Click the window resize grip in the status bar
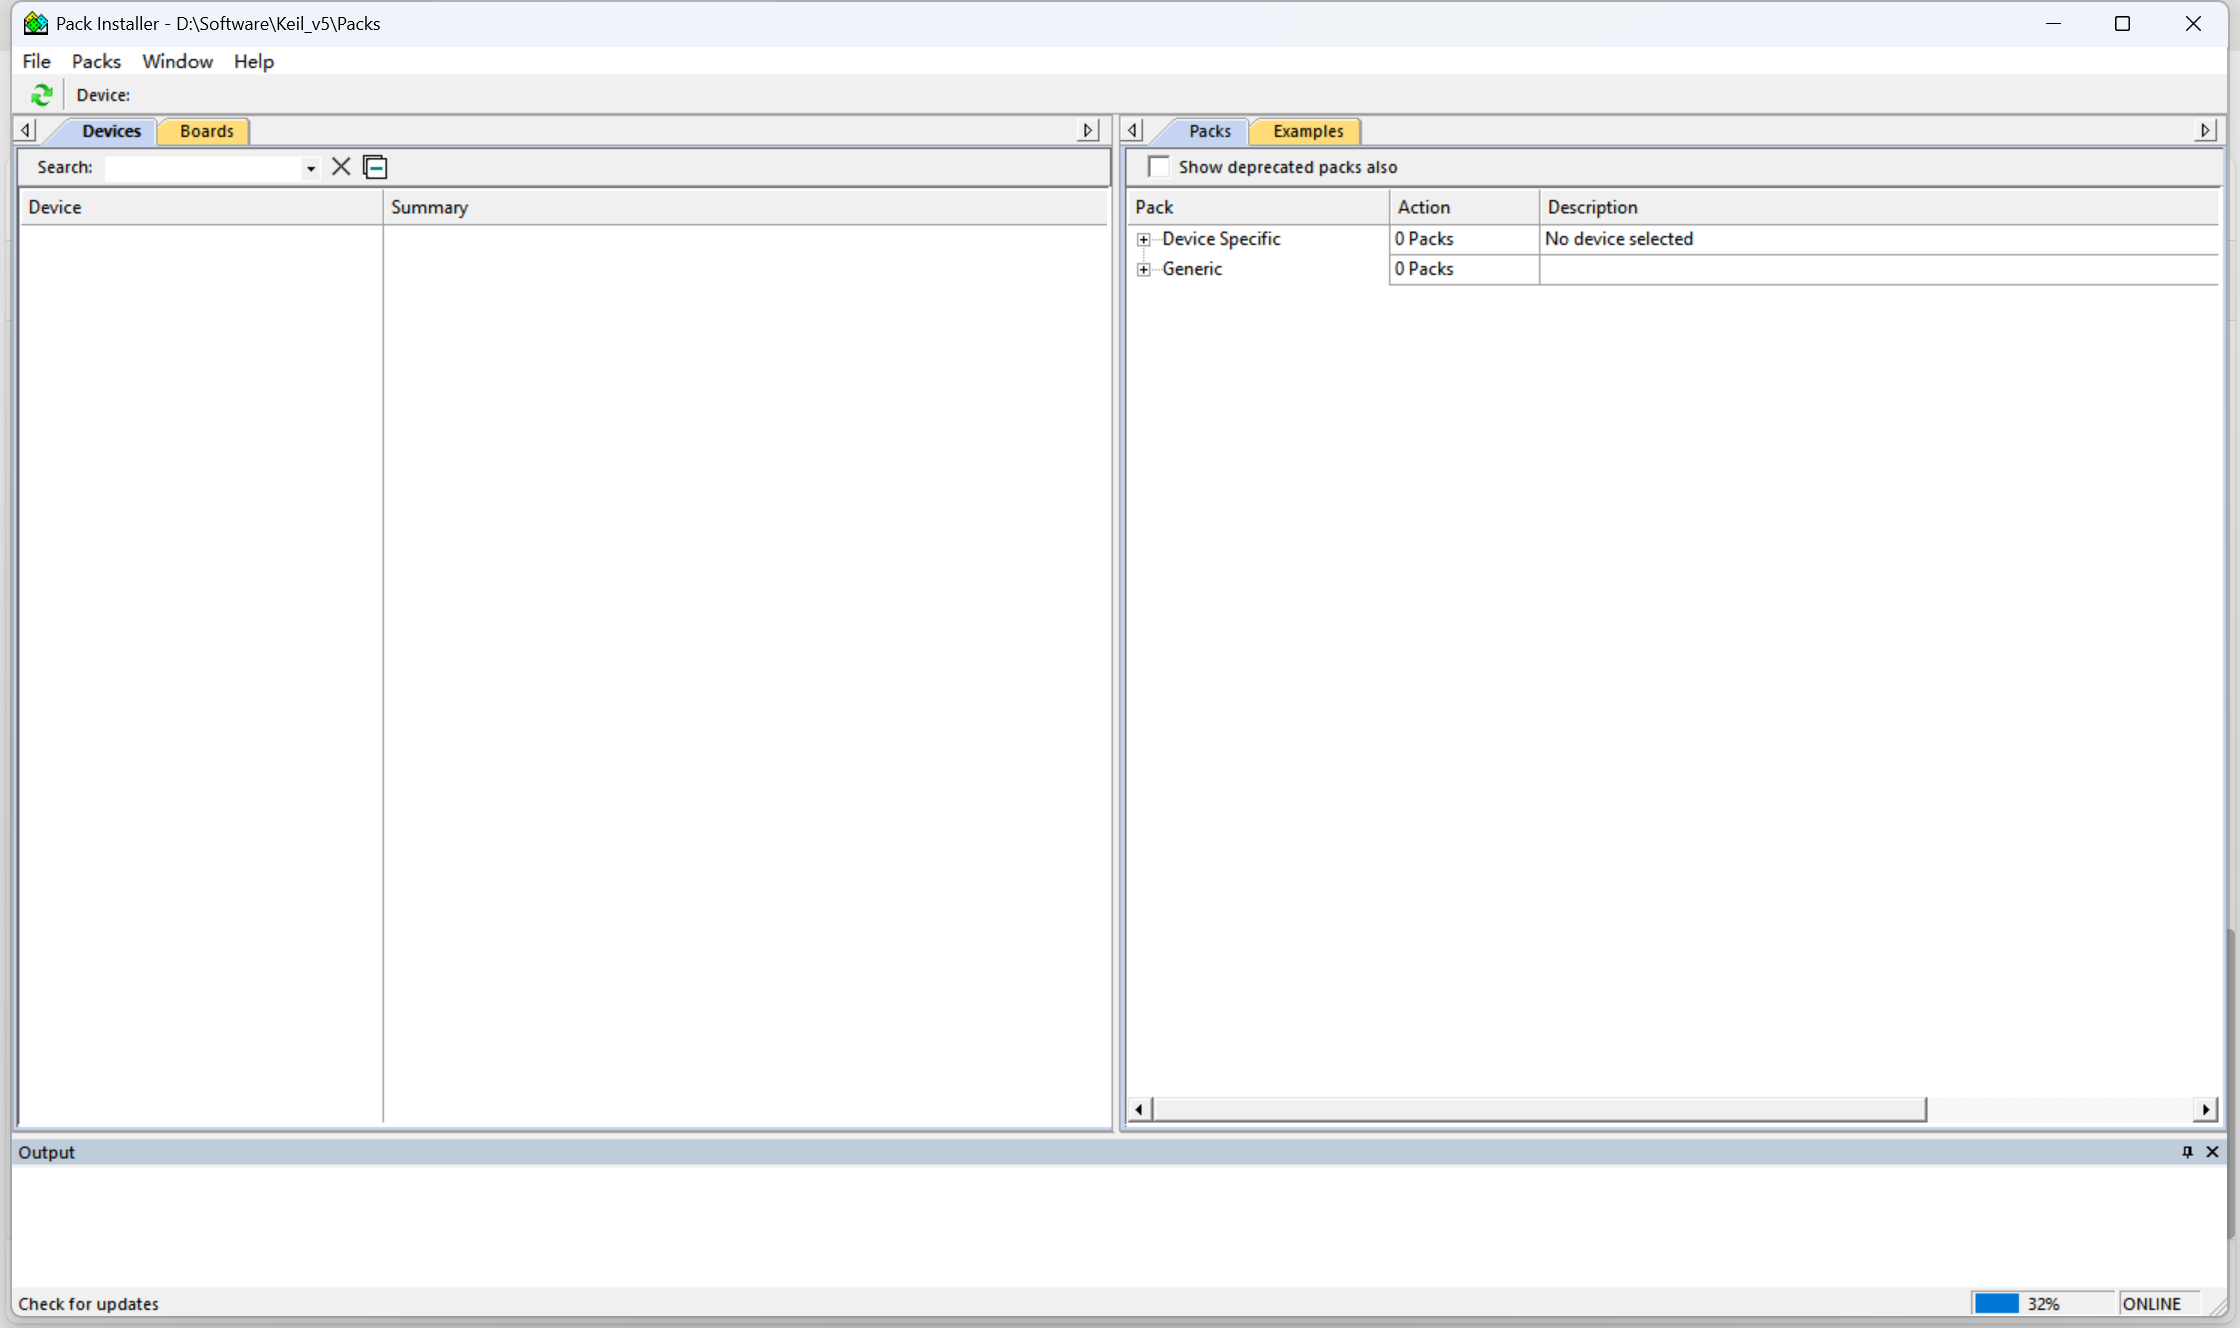This screenshot has width=2240, height=1328. 2217,1305
